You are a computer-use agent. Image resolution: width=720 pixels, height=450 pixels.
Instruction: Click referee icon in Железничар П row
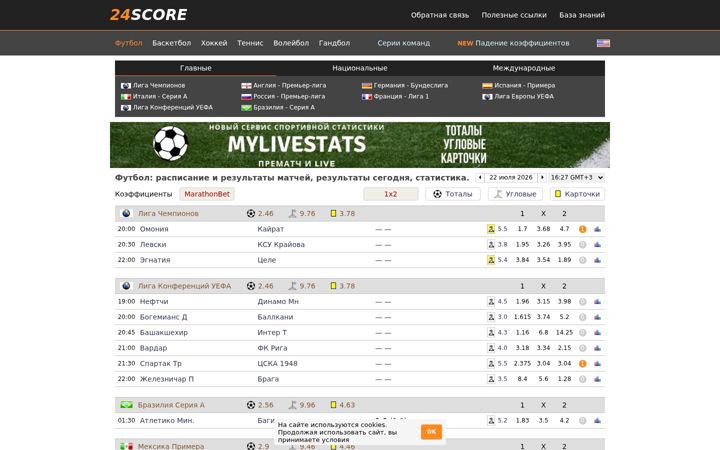[x=491, y=379]
